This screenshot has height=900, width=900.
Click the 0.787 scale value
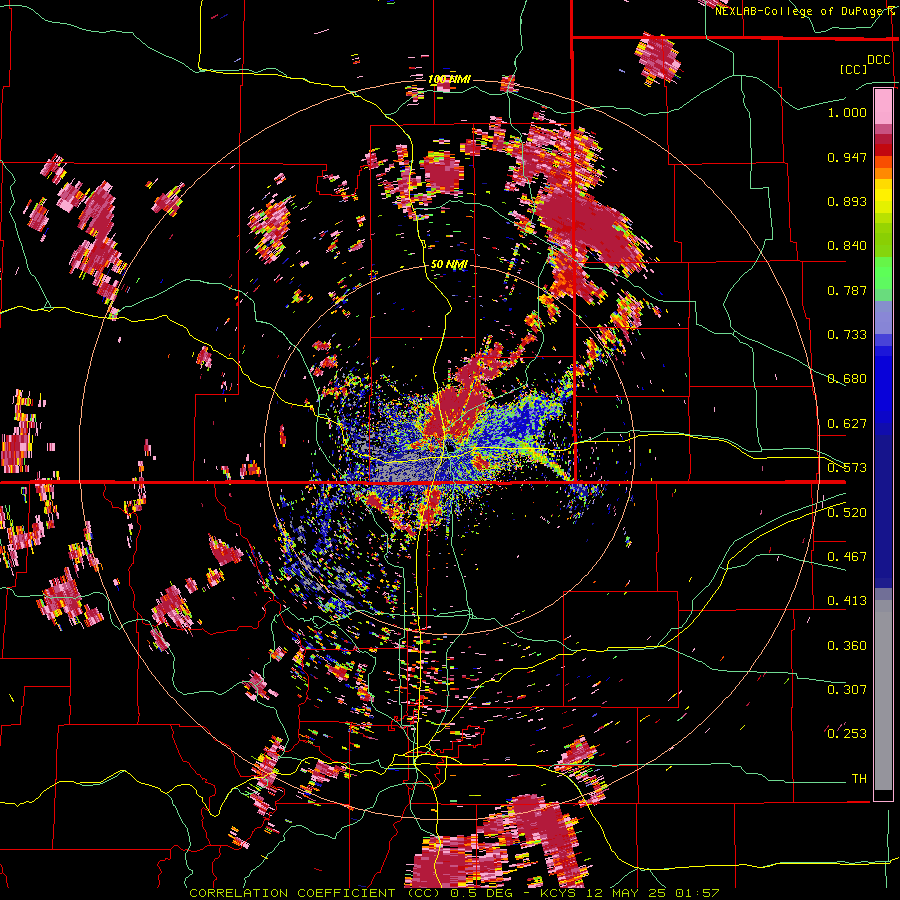click(x=847, y=290)
